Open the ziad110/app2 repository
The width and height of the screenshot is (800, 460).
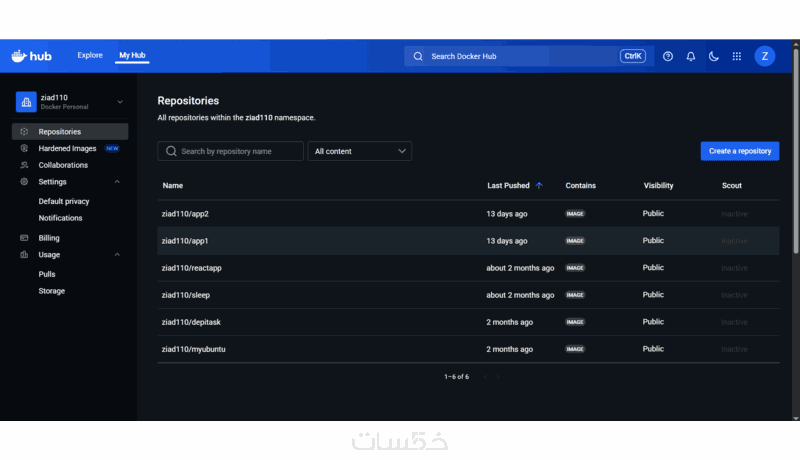click(x=185, y=214)
